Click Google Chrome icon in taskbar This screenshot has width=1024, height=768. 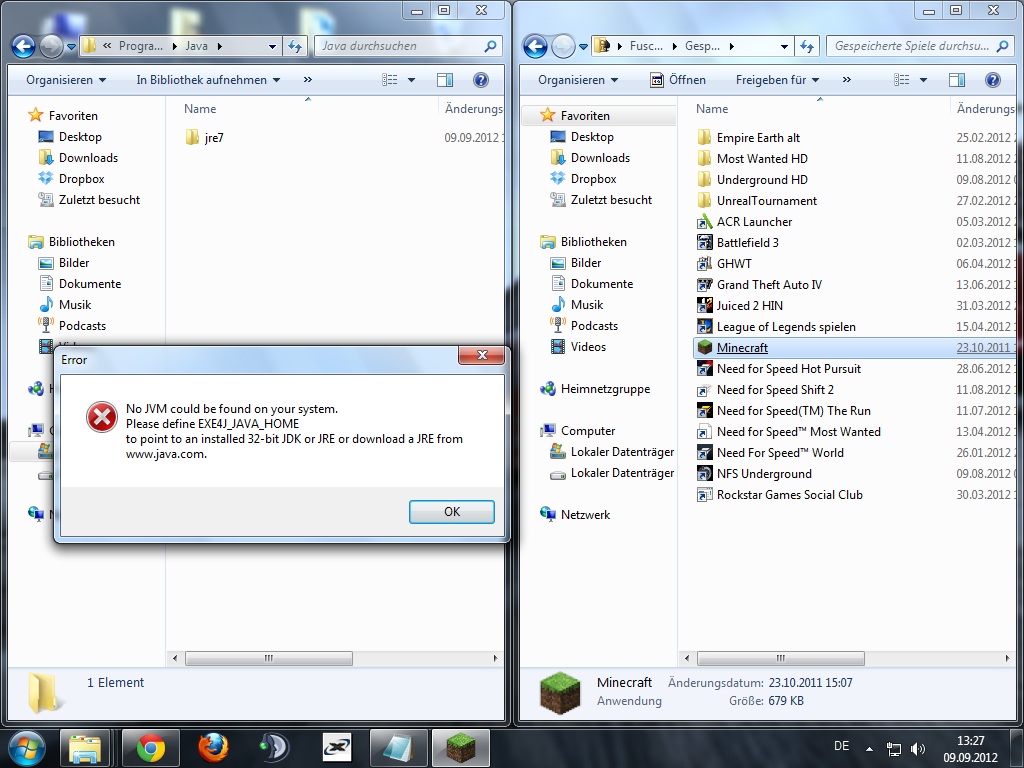(x=151, y=747)
